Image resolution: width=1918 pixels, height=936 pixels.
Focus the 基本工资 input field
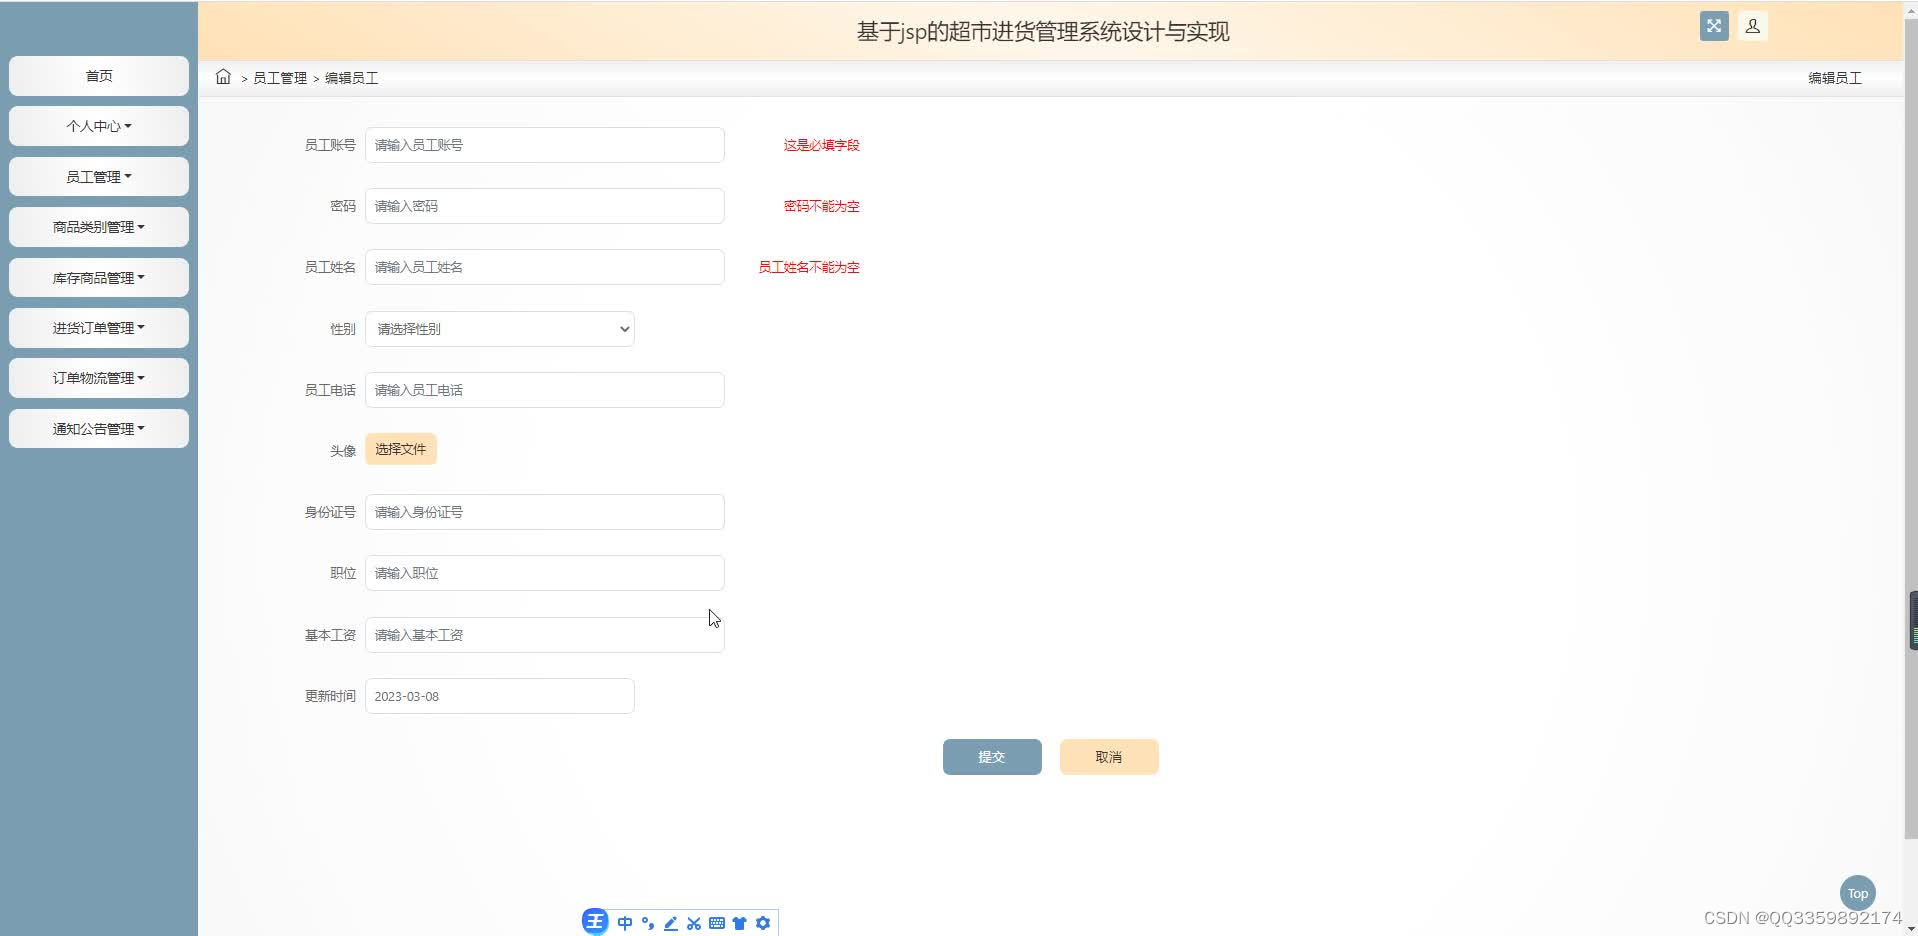point(545,635)
